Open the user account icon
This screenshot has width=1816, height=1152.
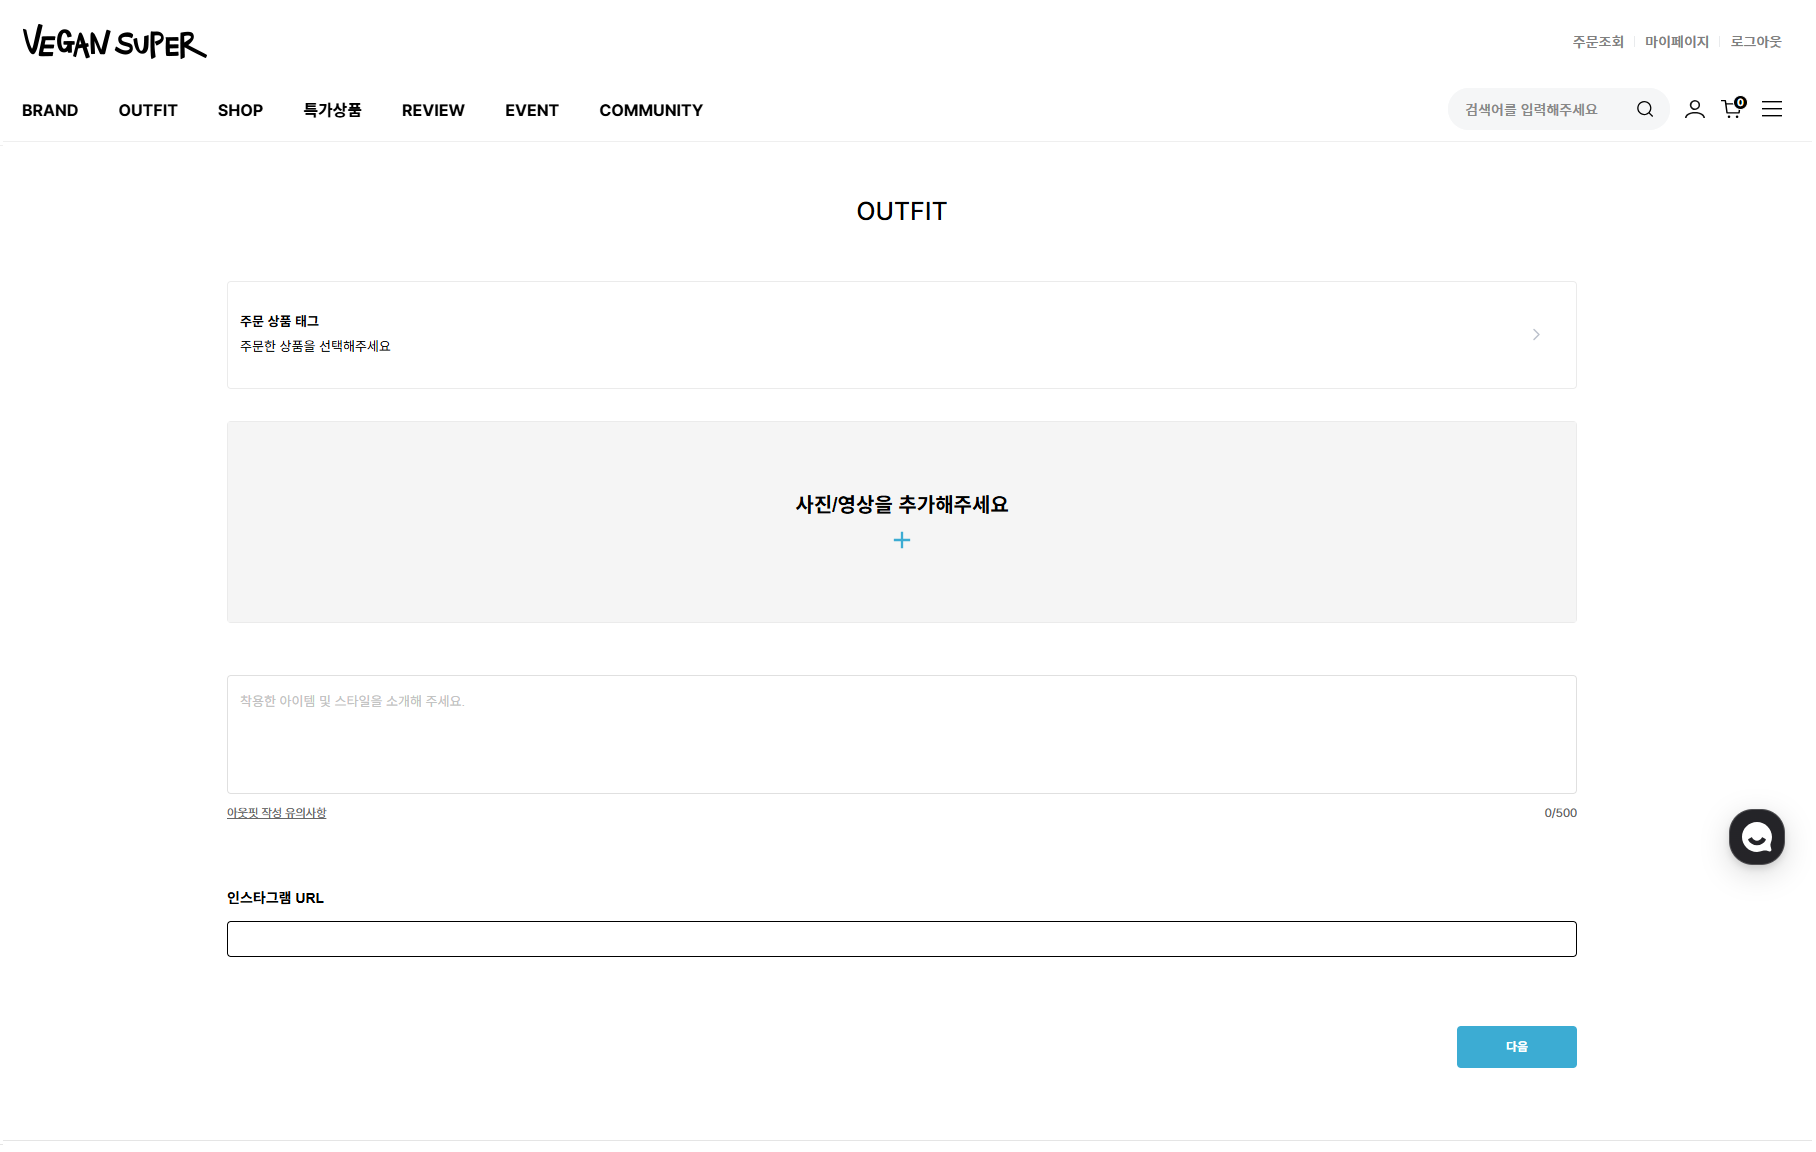click(1694, 109)
